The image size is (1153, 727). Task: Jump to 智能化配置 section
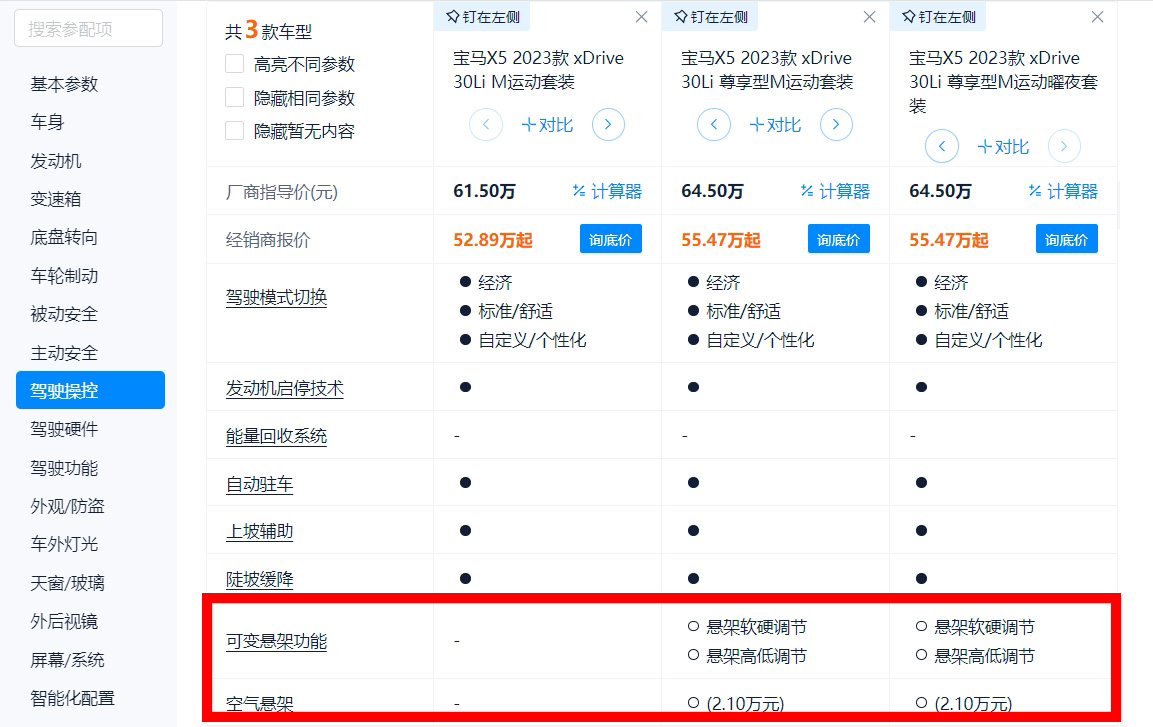pyautogui.click(x=73, y=698)
